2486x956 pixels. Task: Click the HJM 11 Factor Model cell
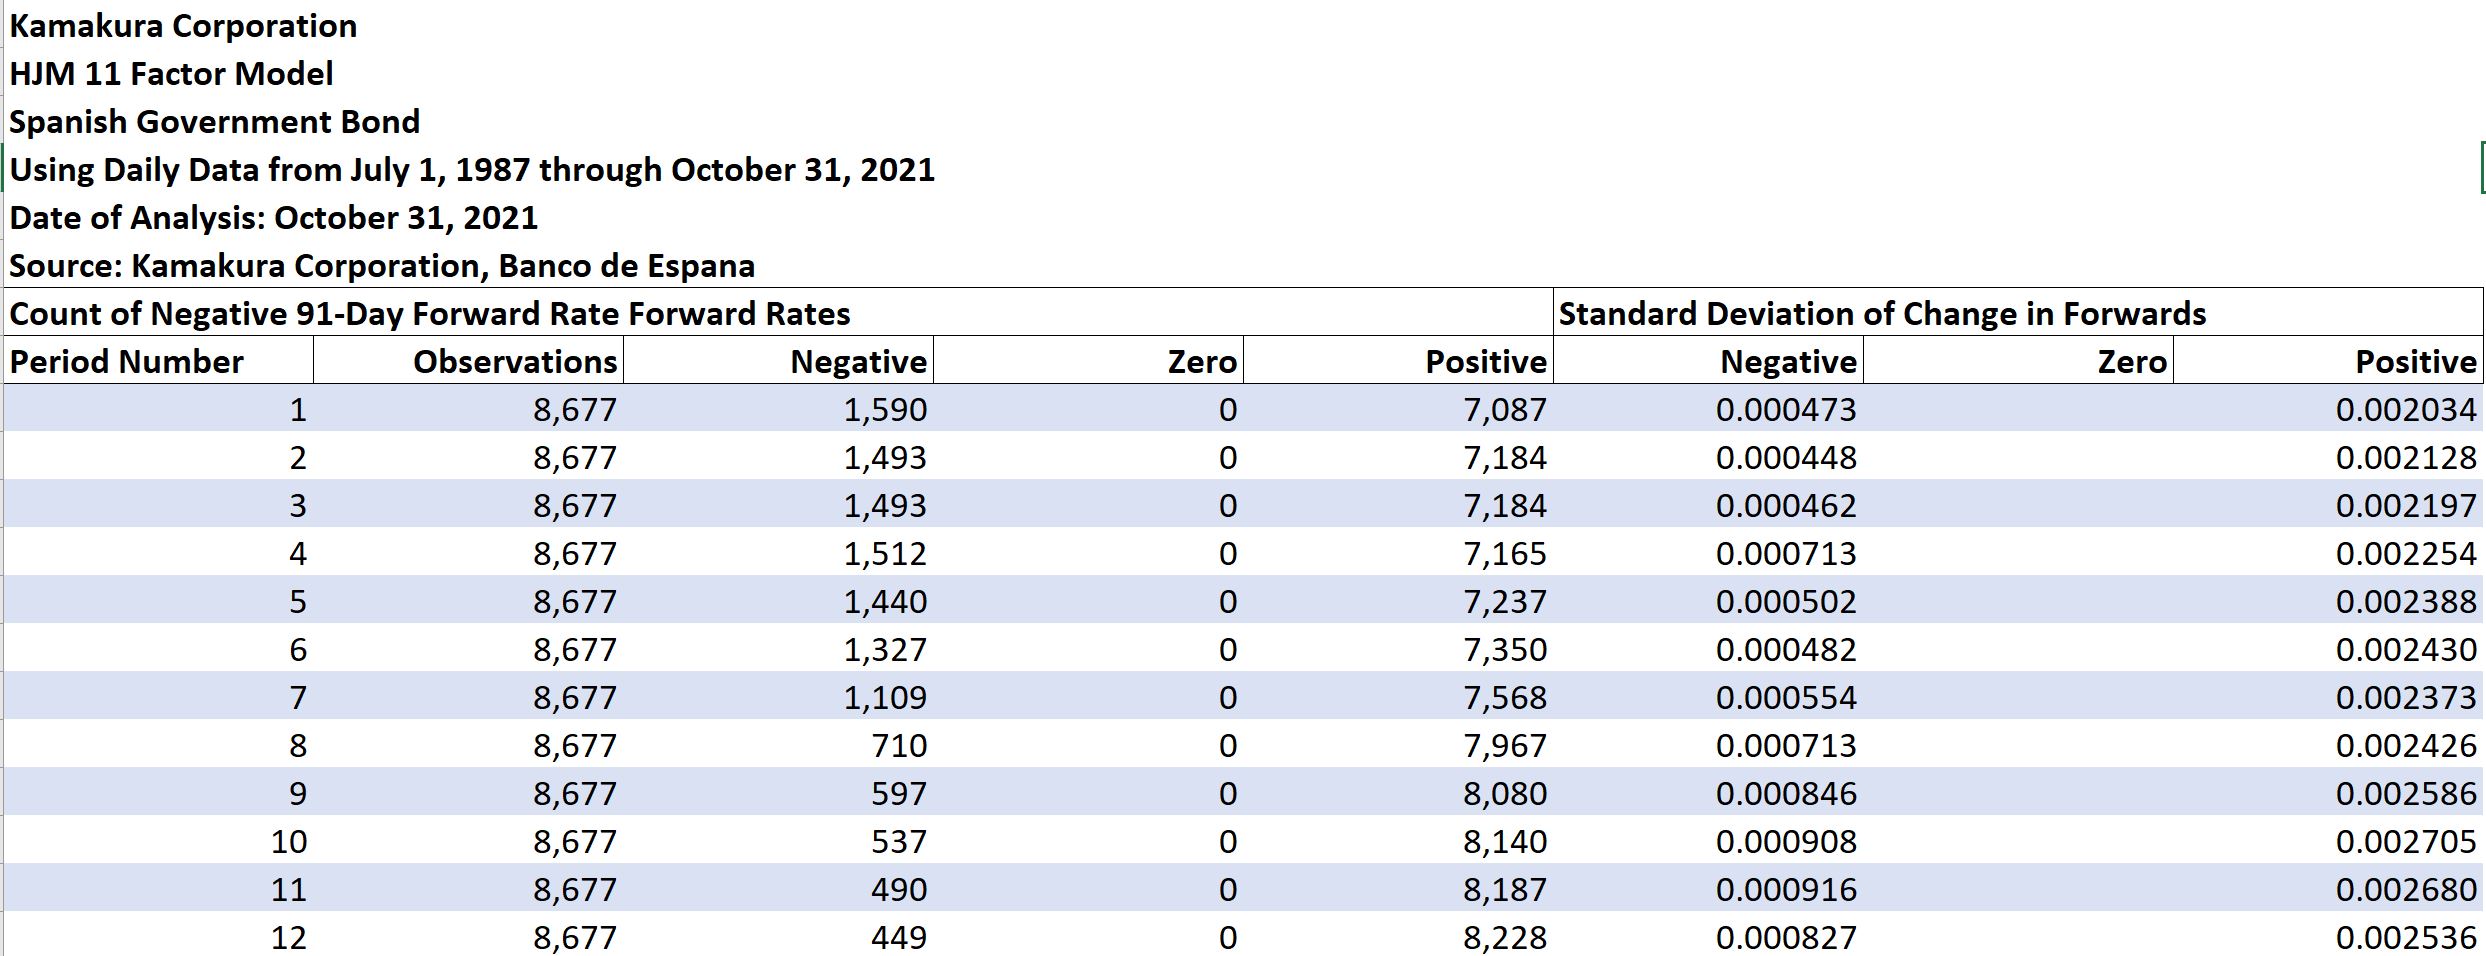coord(171,74)
